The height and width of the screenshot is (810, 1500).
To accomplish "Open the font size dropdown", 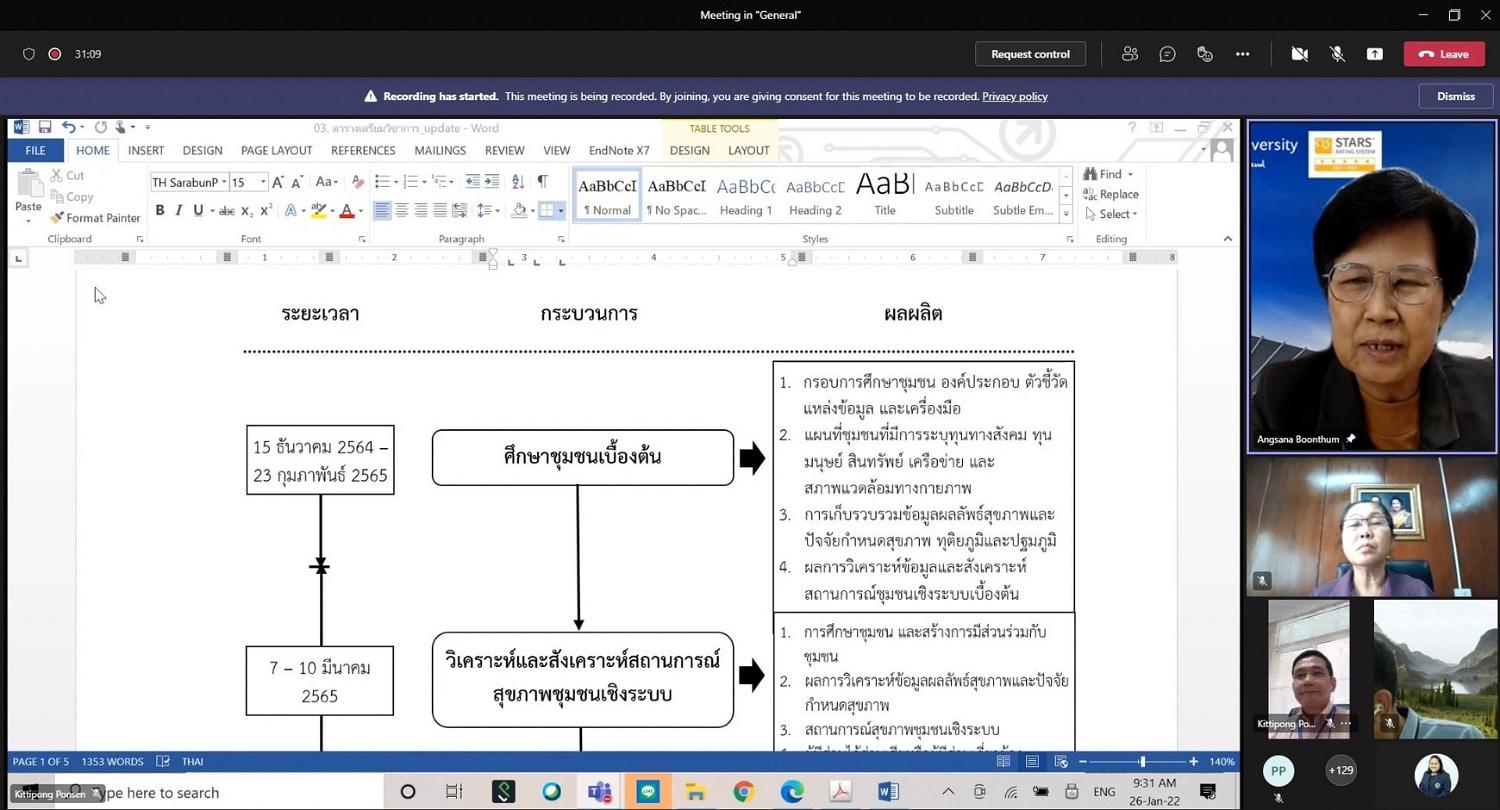I will pos(263,182).
